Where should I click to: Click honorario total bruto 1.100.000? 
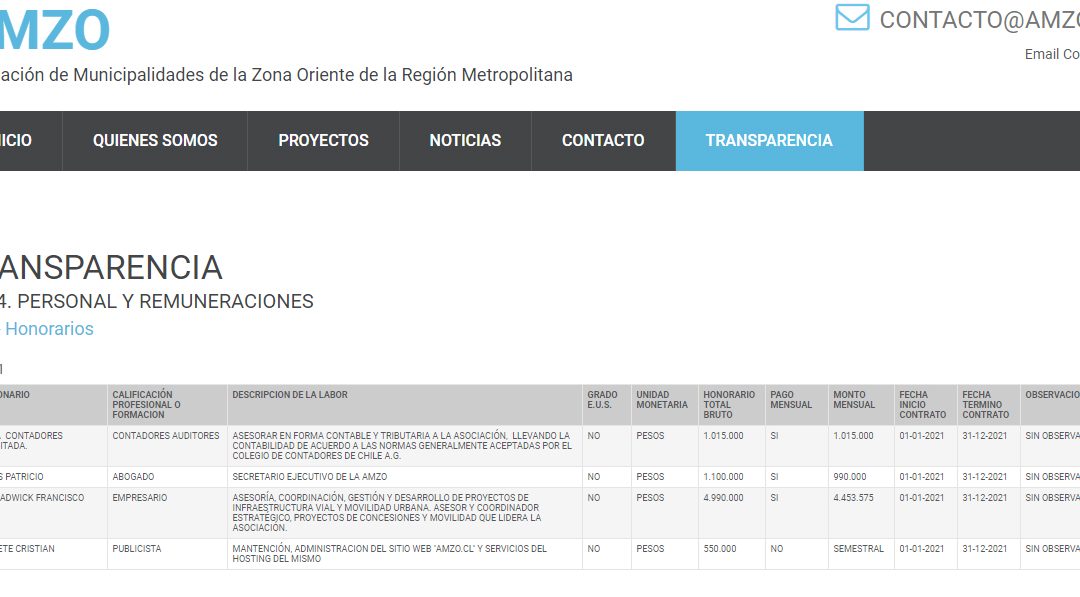723,476
